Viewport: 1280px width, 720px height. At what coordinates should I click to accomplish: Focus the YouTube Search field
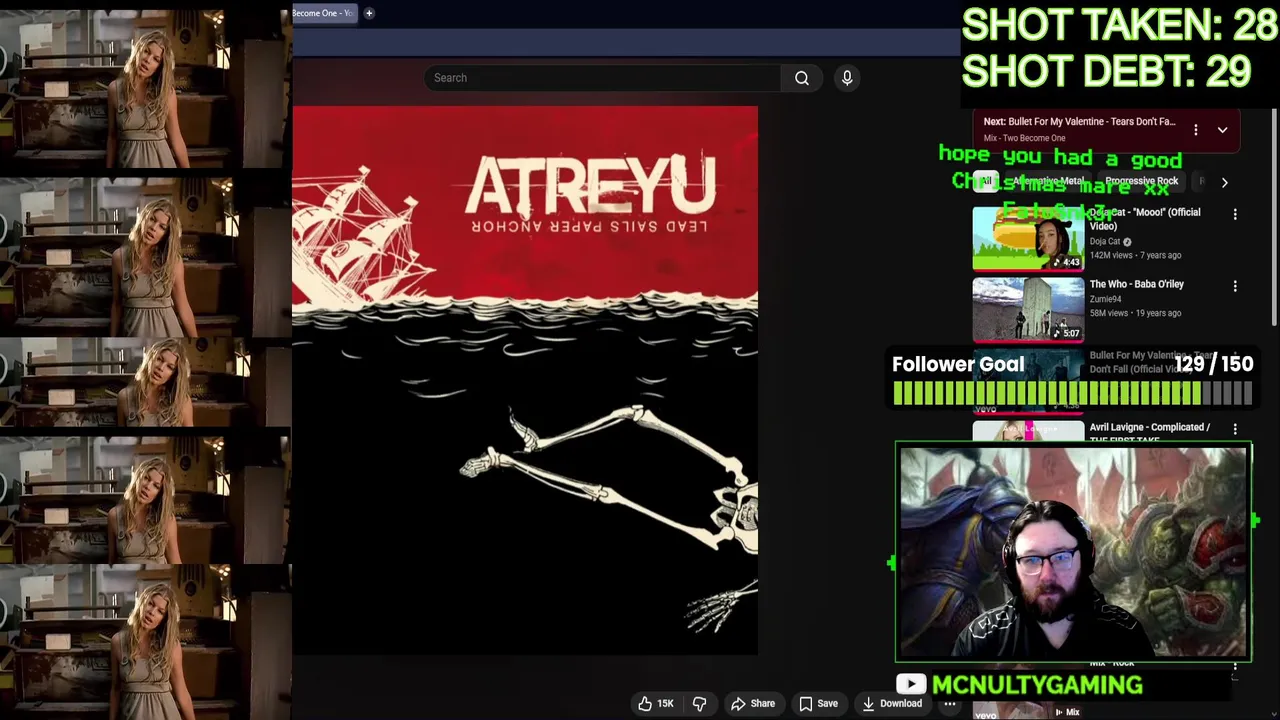point(603,78)
